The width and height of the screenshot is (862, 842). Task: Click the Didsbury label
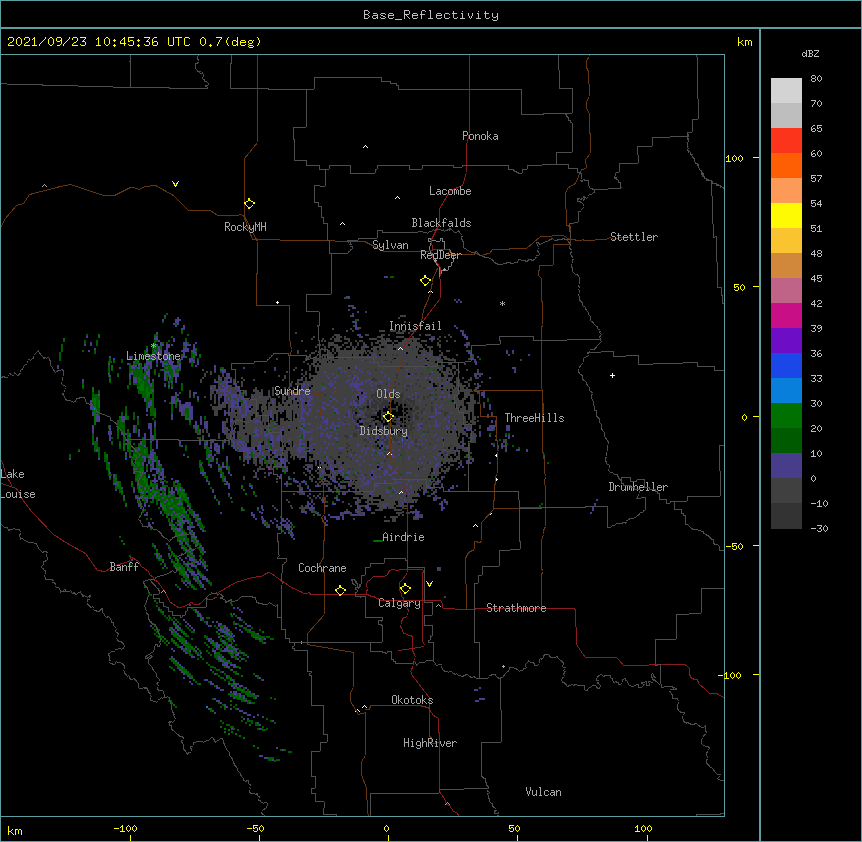(383, 431)
